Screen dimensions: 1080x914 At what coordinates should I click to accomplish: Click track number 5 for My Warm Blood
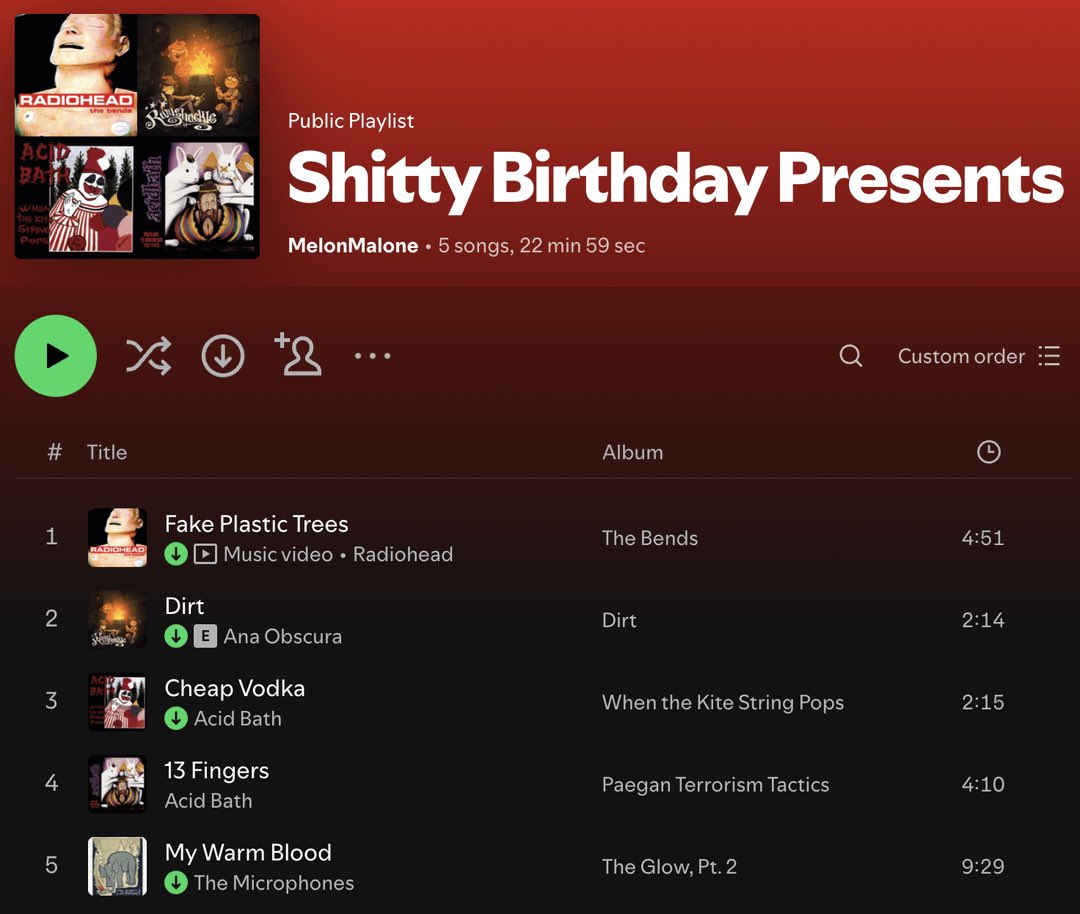pyautogui.click(x=51, y=864)
